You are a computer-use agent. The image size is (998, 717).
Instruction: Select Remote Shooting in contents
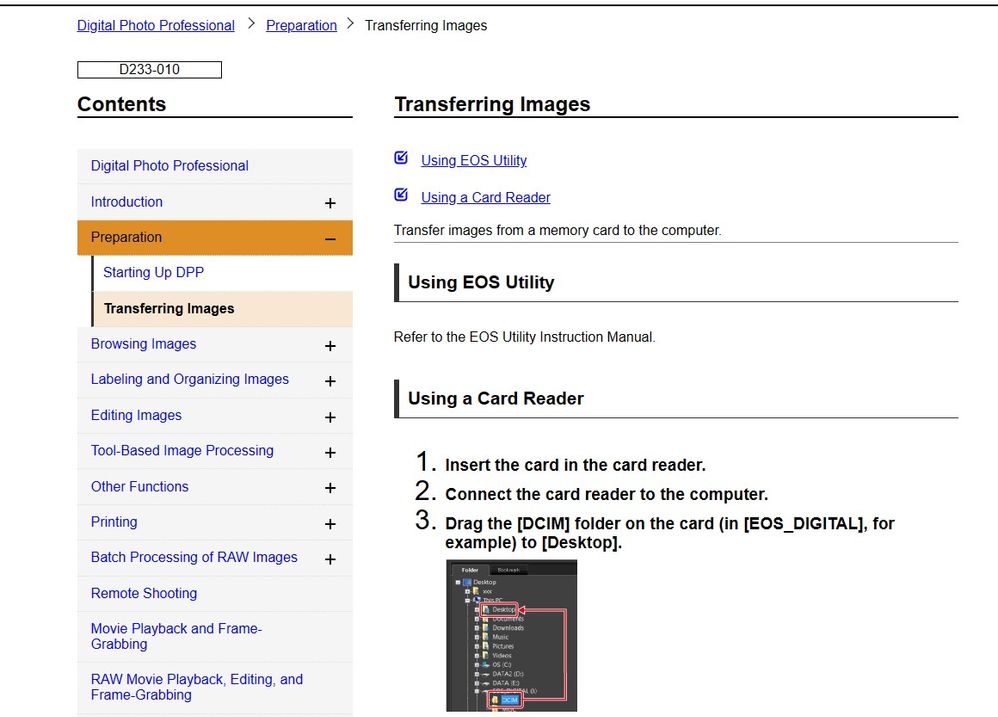tap(144, 593)
